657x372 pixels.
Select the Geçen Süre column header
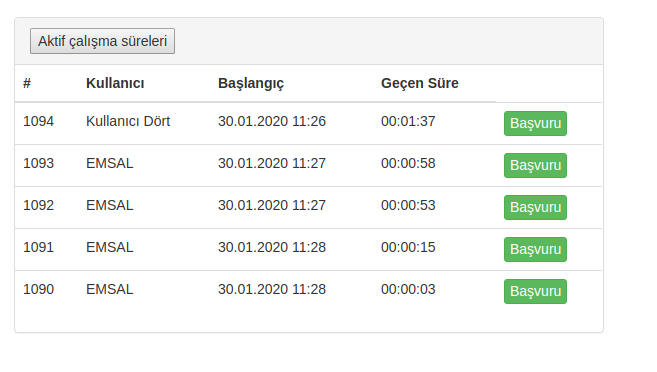[x=419, y=83]
